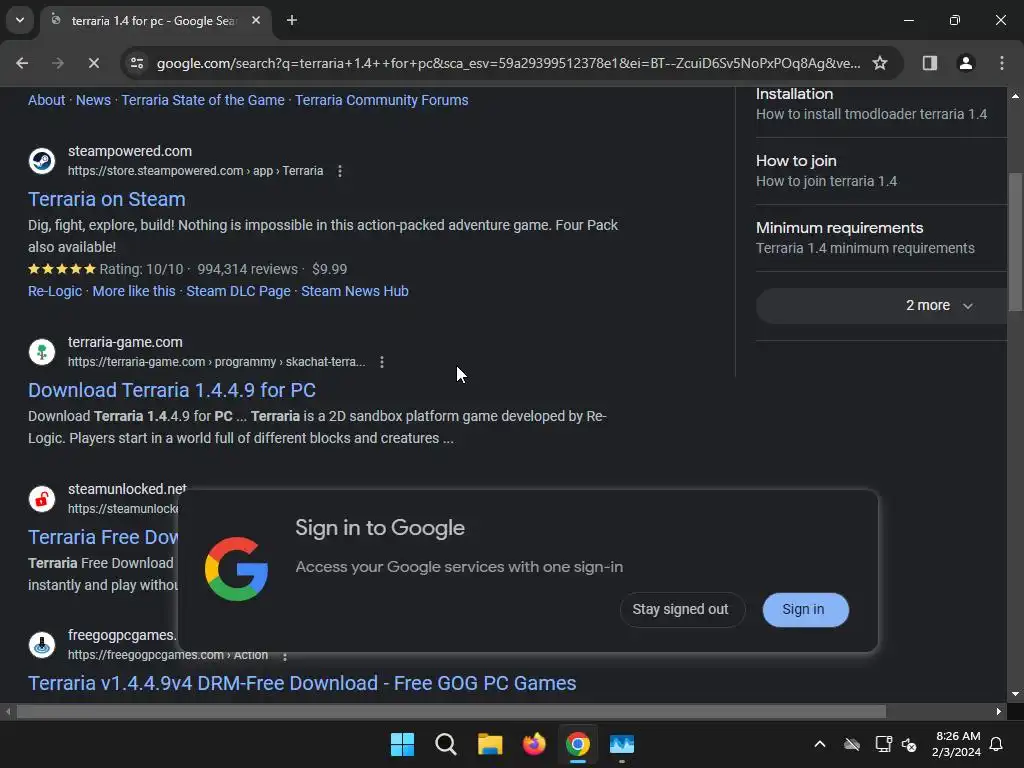Open 'Download Terraria 1.4.4.9 for PC' result

(x=172, y=390)
